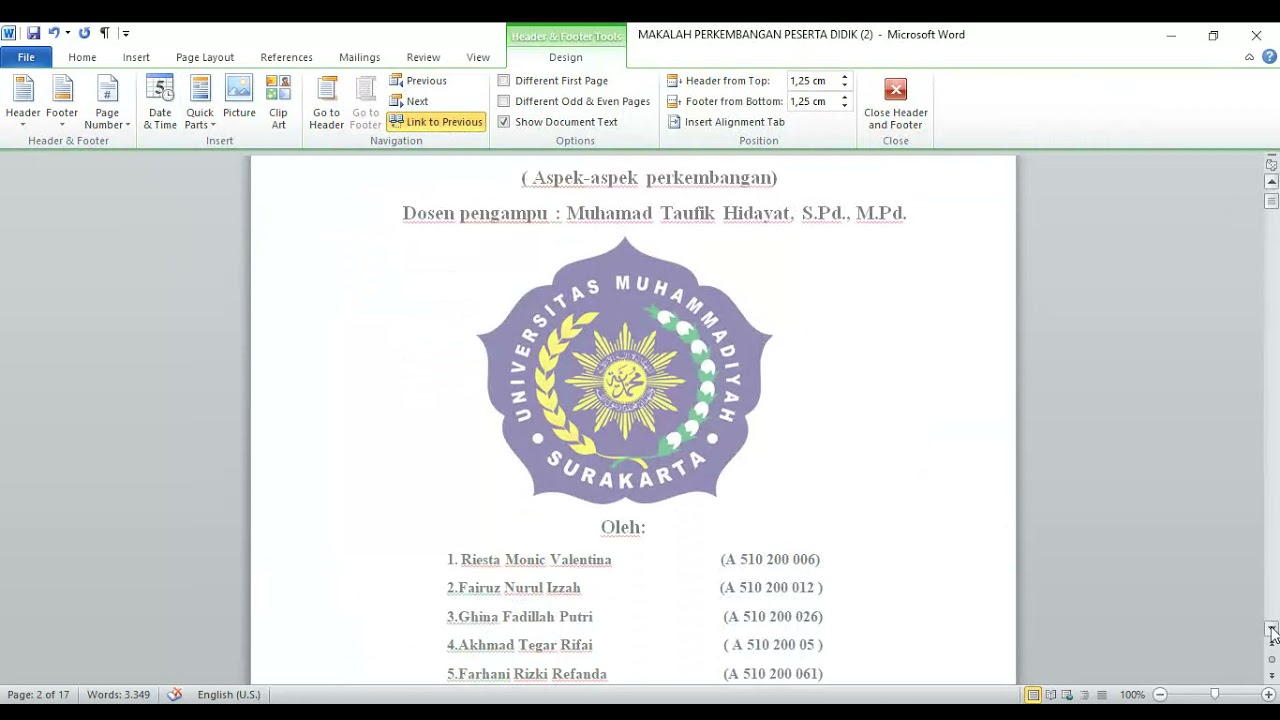The width and height of the screenshot is (1280, 720).
Task: Click zoom out minus button
Action: [x=1160, y=694]
